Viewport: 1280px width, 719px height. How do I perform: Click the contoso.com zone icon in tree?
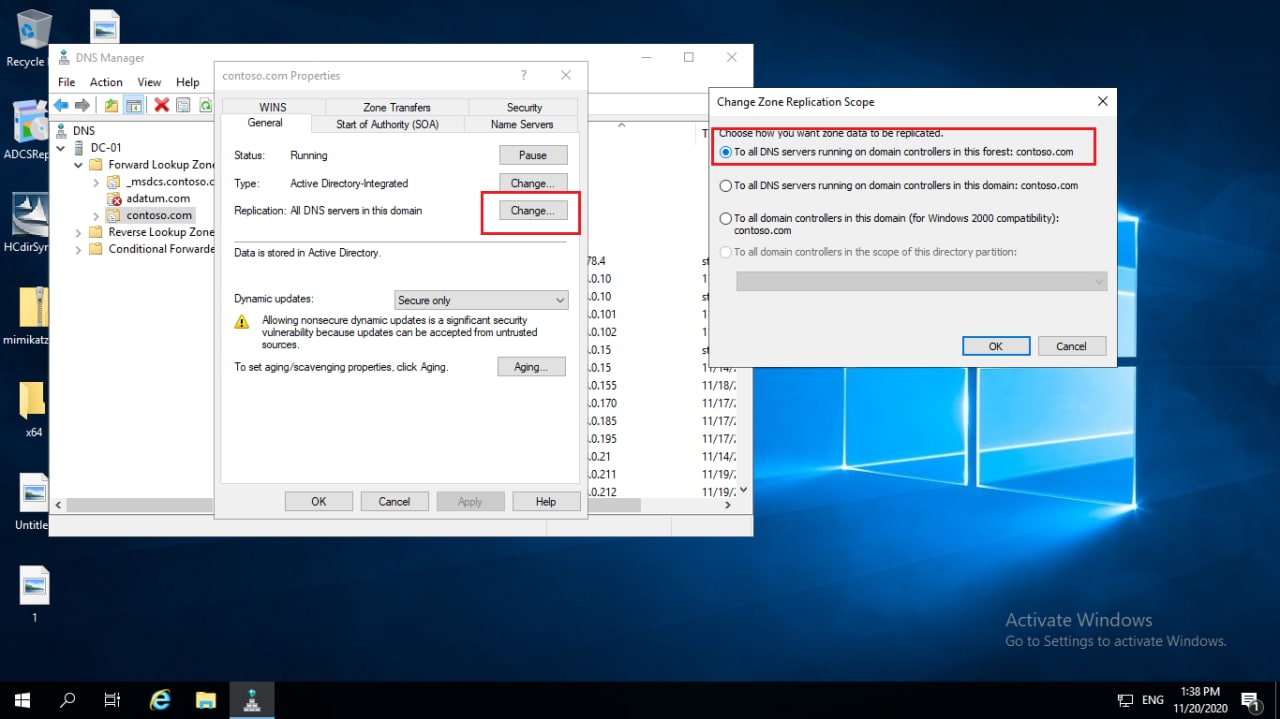tap(114, 215)
